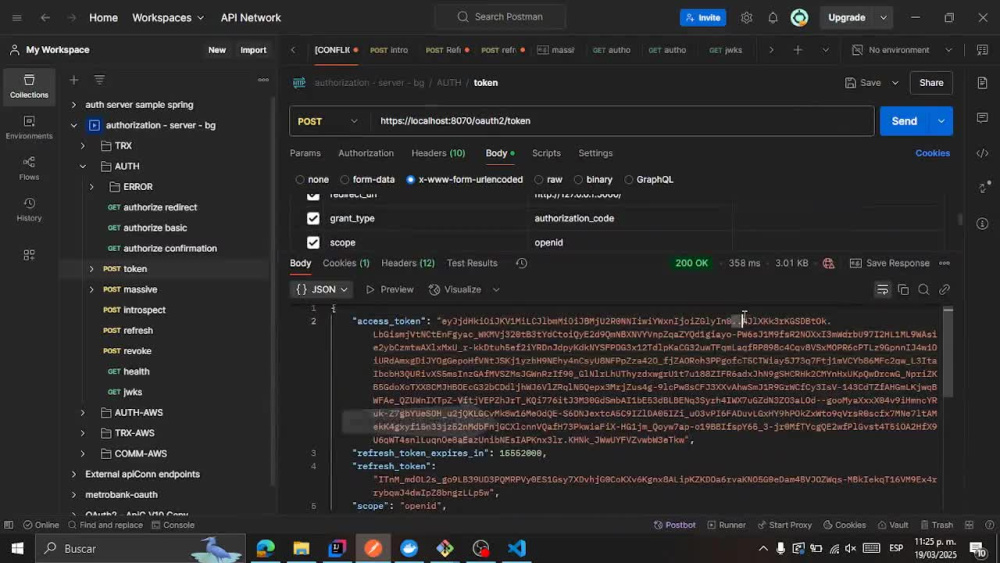1000x563 pixels.
Task: Search within the response body
Action: [x=923, y=289]
